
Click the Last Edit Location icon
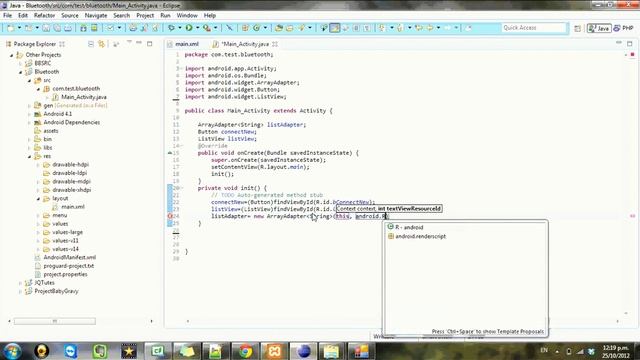click(419, 28)
